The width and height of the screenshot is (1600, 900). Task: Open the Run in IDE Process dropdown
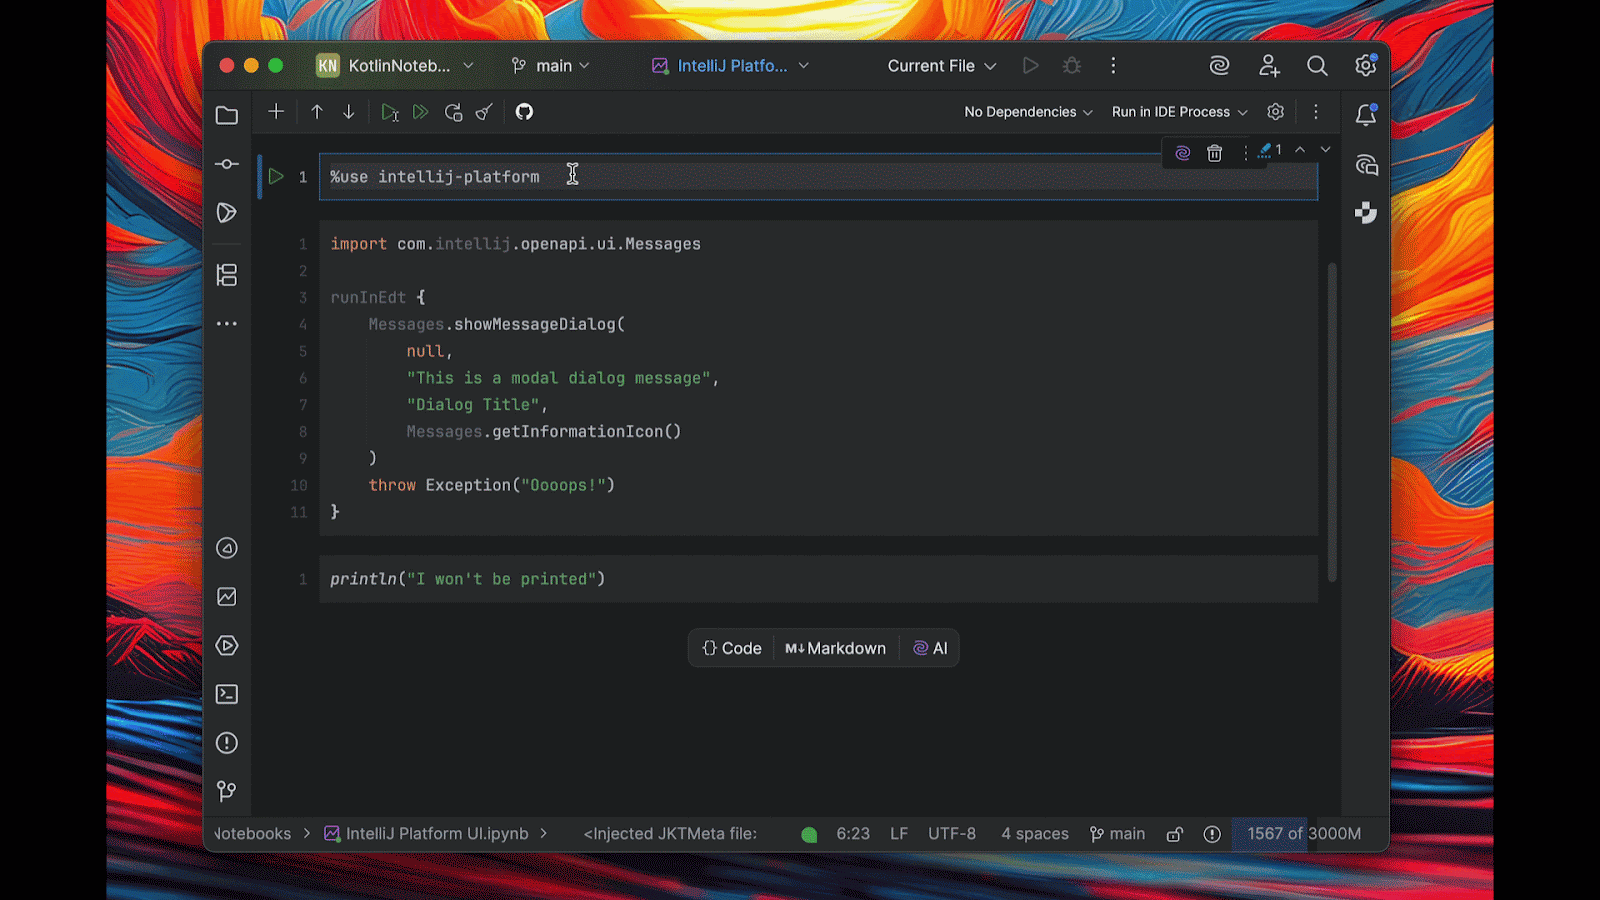1179,112
